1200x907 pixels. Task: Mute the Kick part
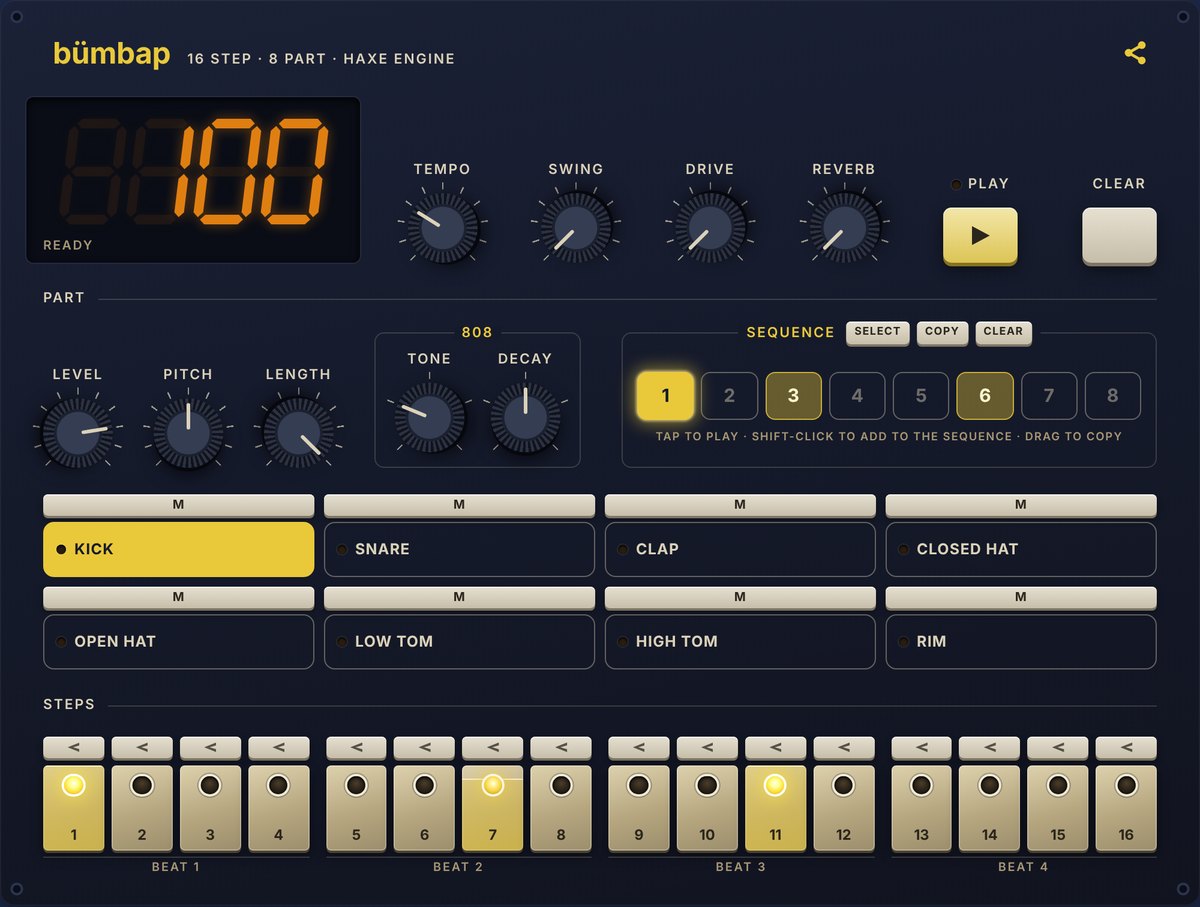[x=178, y=505]
